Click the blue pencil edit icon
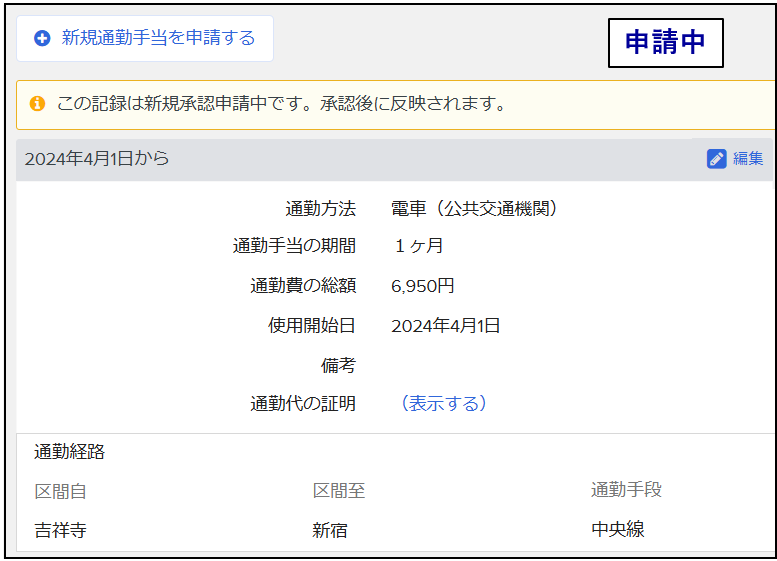 (716, 159)
